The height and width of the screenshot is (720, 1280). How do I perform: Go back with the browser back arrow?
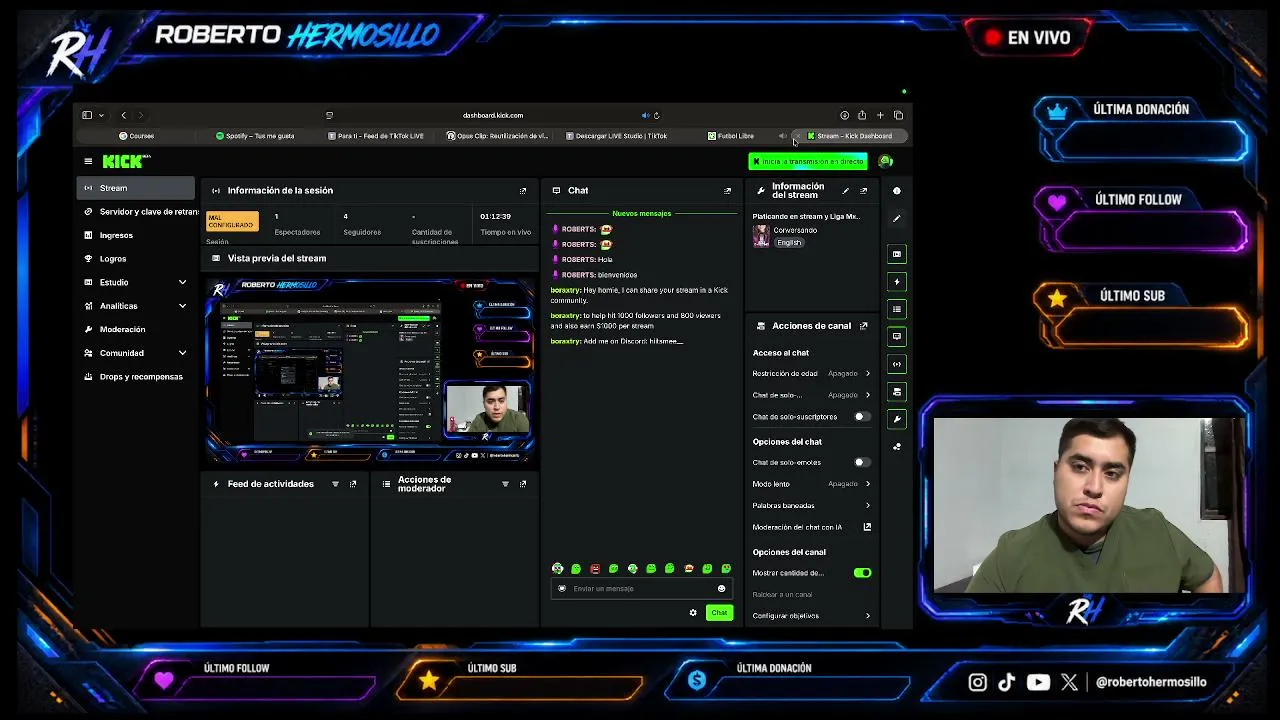123,115
